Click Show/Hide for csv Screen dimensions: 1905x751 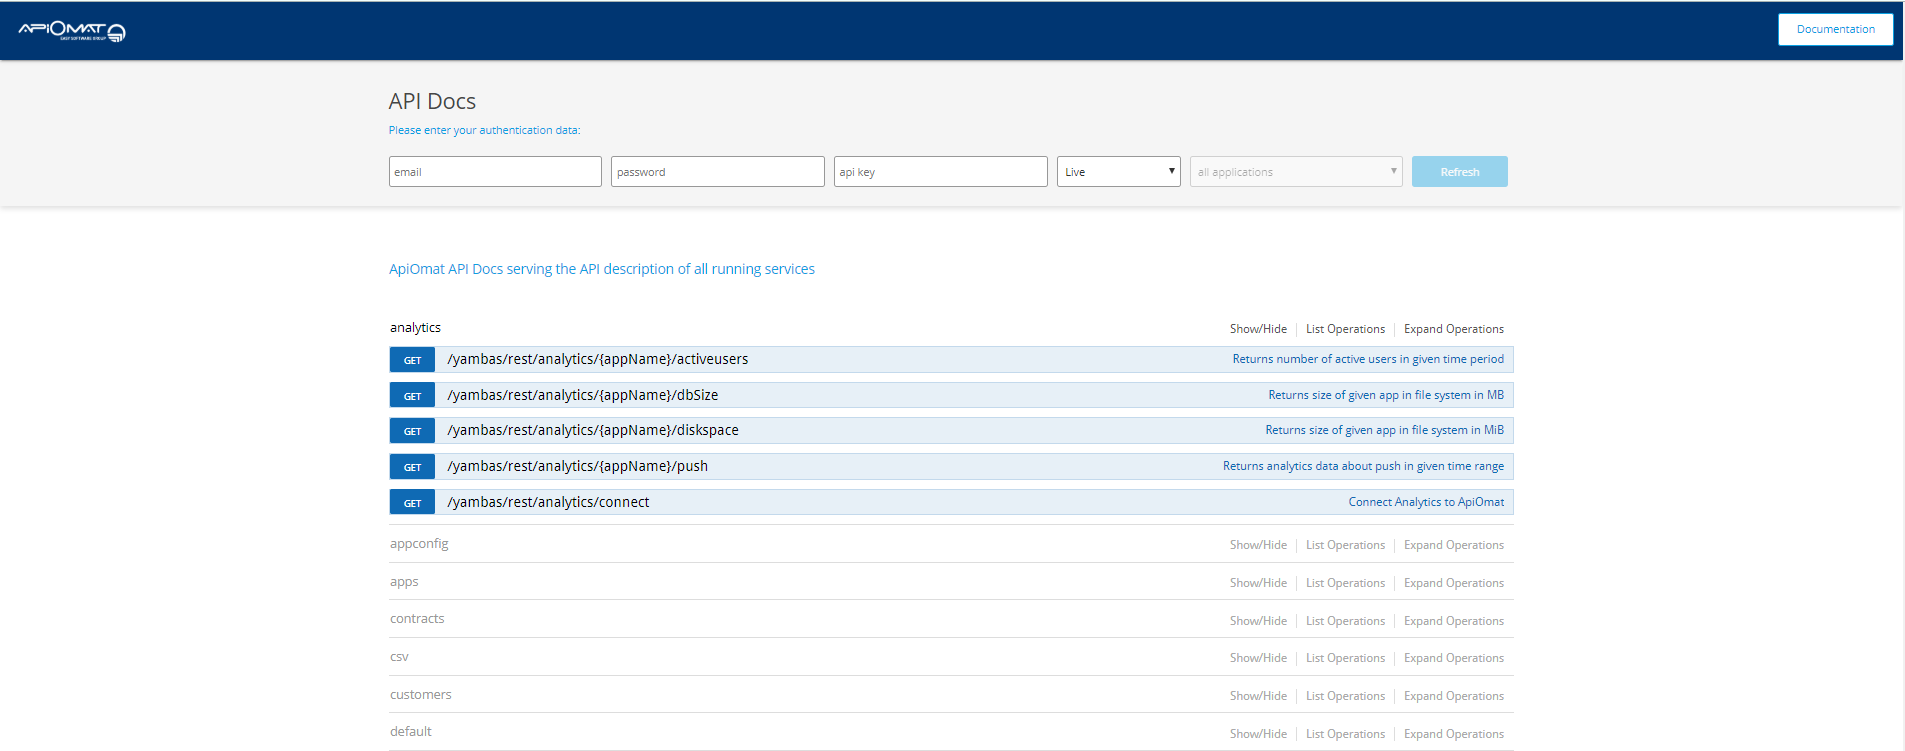coord(1258,658)
